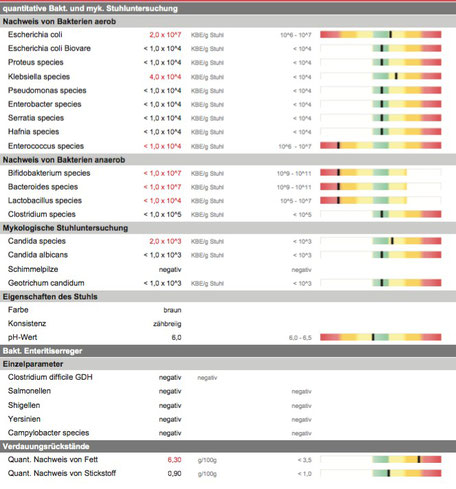Viewport: 456px width, 489px height.
Task: Click the Lactobacillus reference range '10^5 - 10^7'
Action: [x=296, y=201]
